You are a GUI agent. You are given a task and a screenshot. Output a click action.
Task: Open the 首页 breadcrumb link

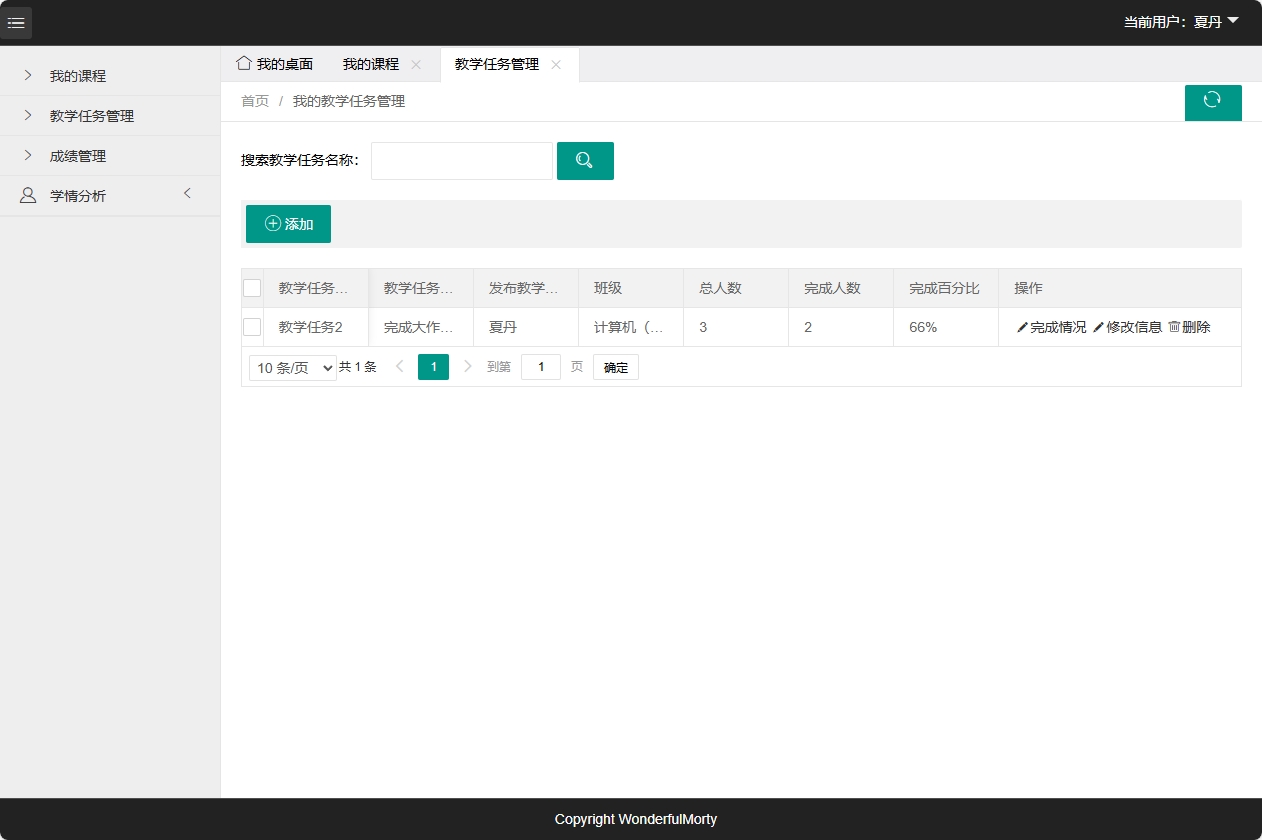click(x=254, y=100)
